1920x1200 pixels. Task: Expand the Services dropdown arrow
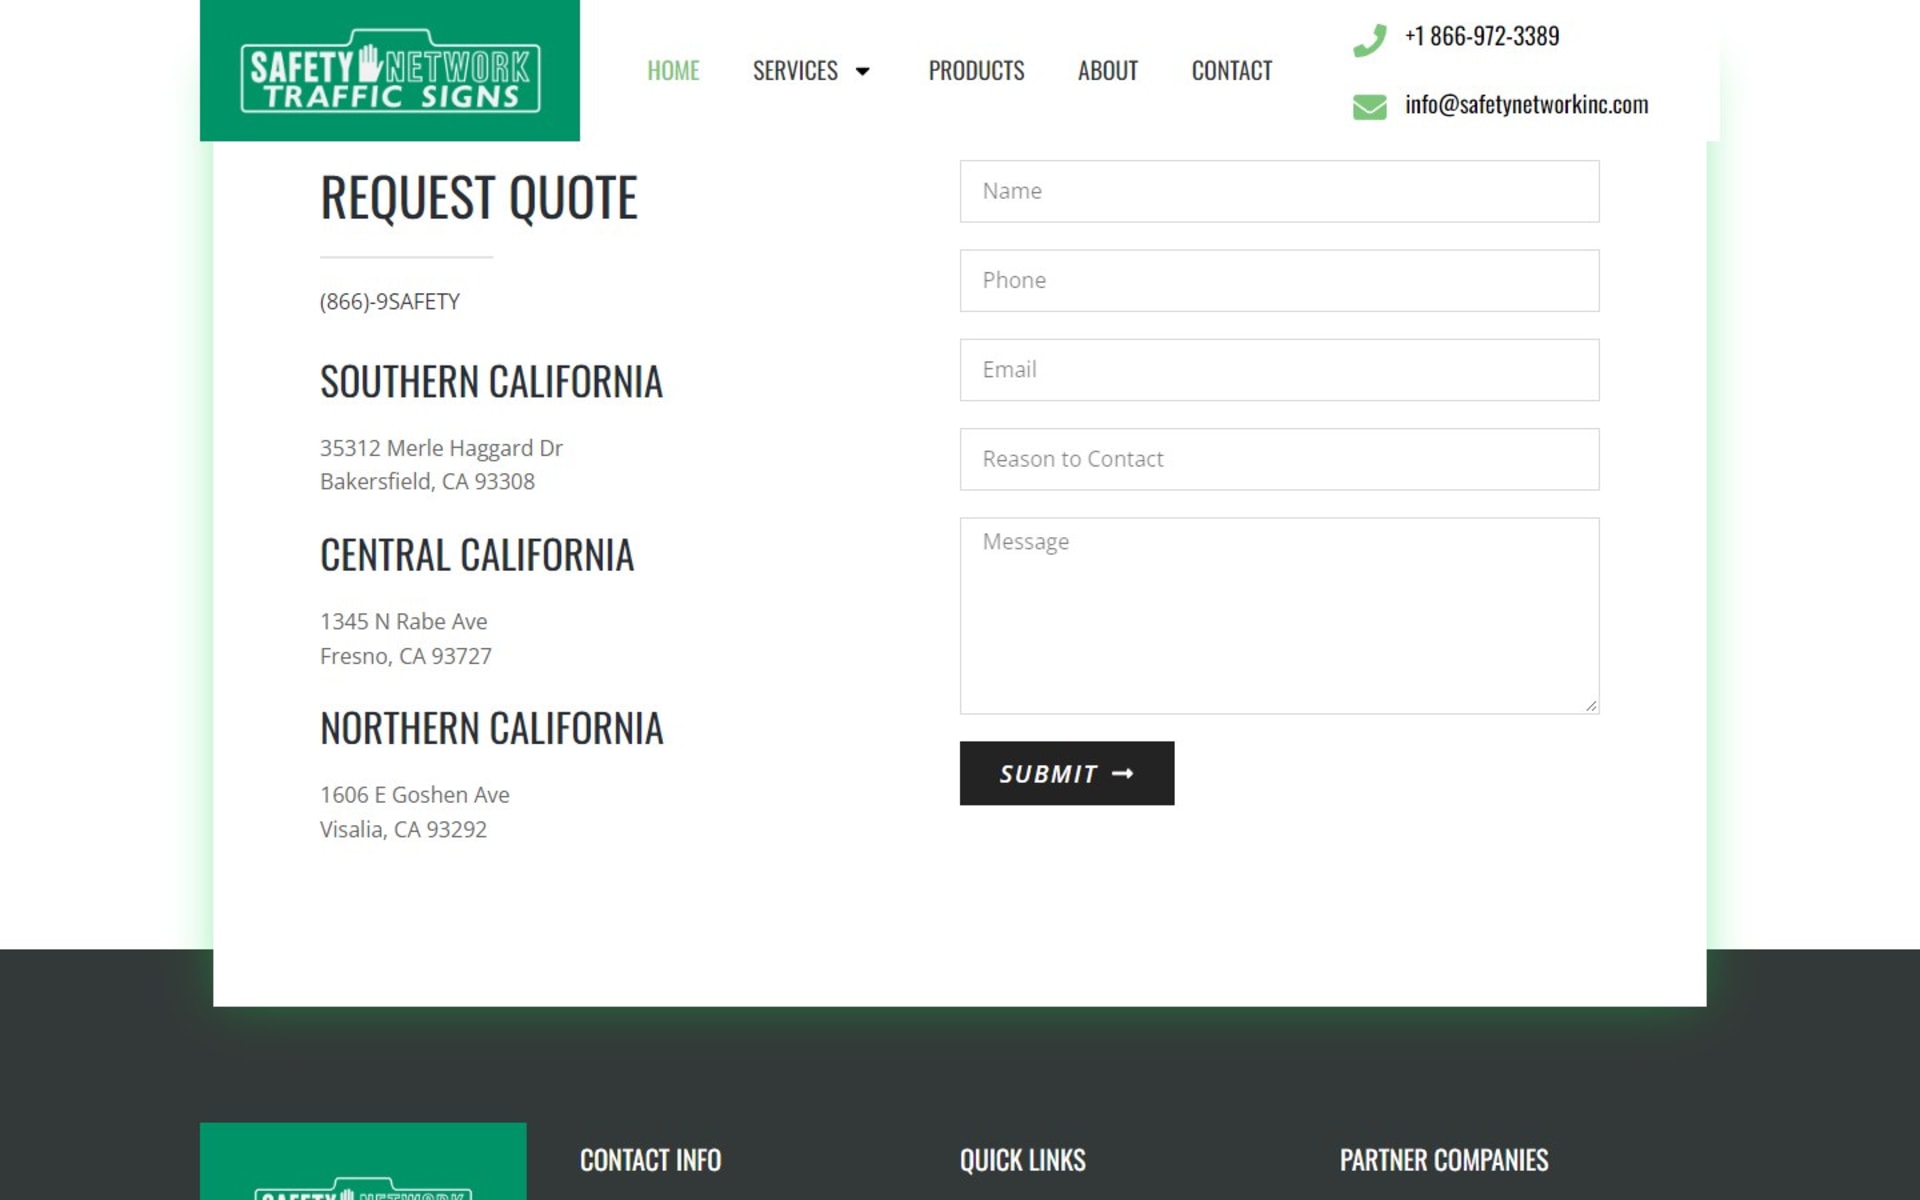862,71
